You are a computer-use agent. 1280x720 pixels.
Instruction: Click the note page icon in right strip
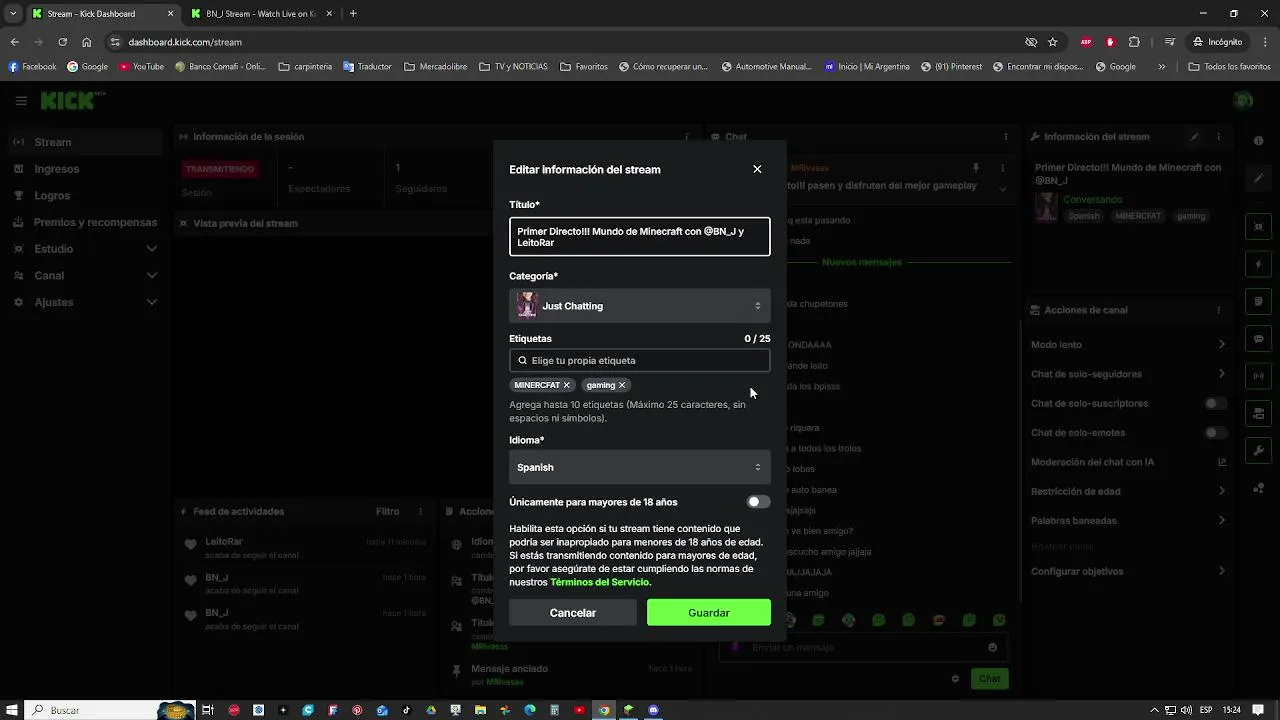pos(1259,301)
